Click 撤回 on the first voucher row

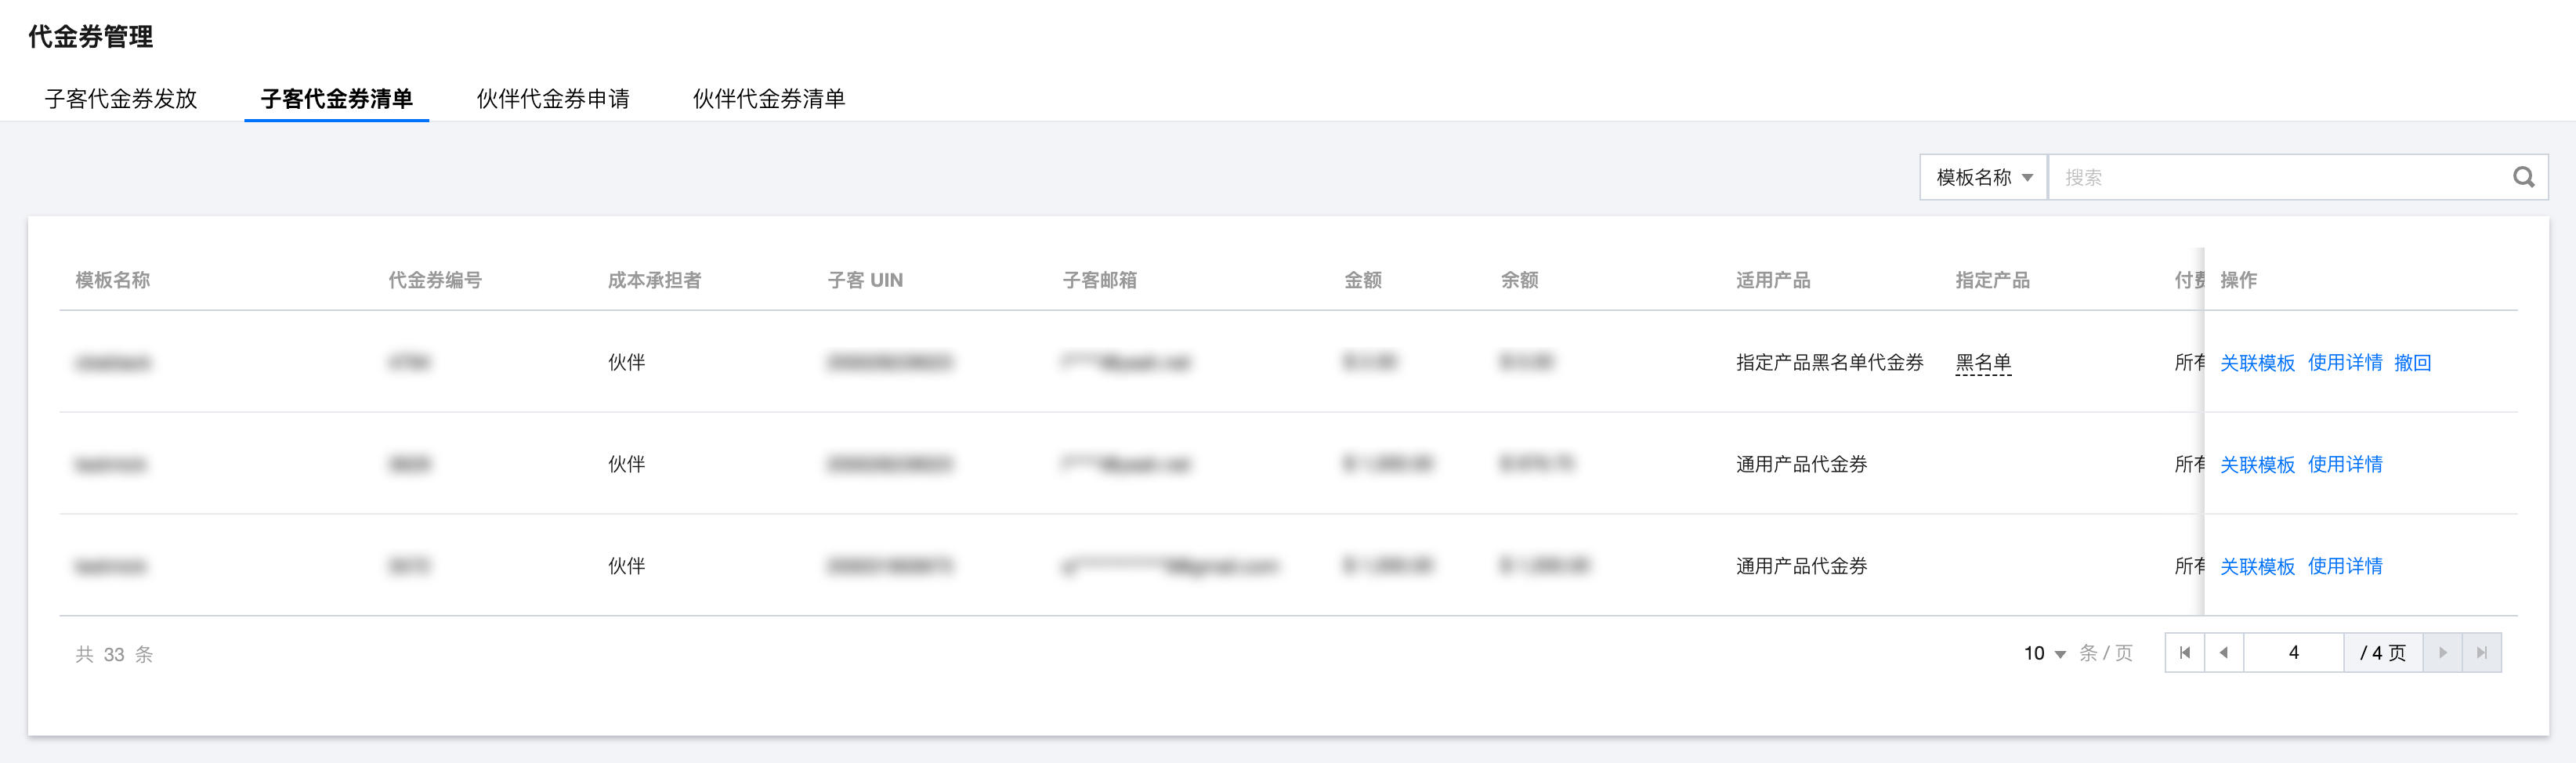point(2412,362)
